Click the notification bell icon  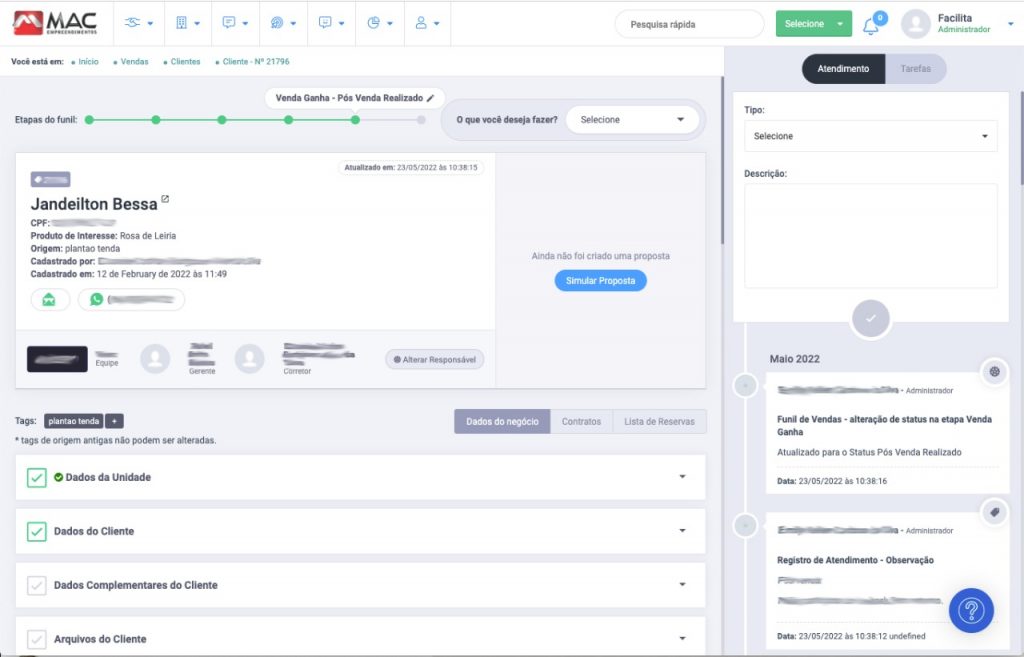(871, 25)
